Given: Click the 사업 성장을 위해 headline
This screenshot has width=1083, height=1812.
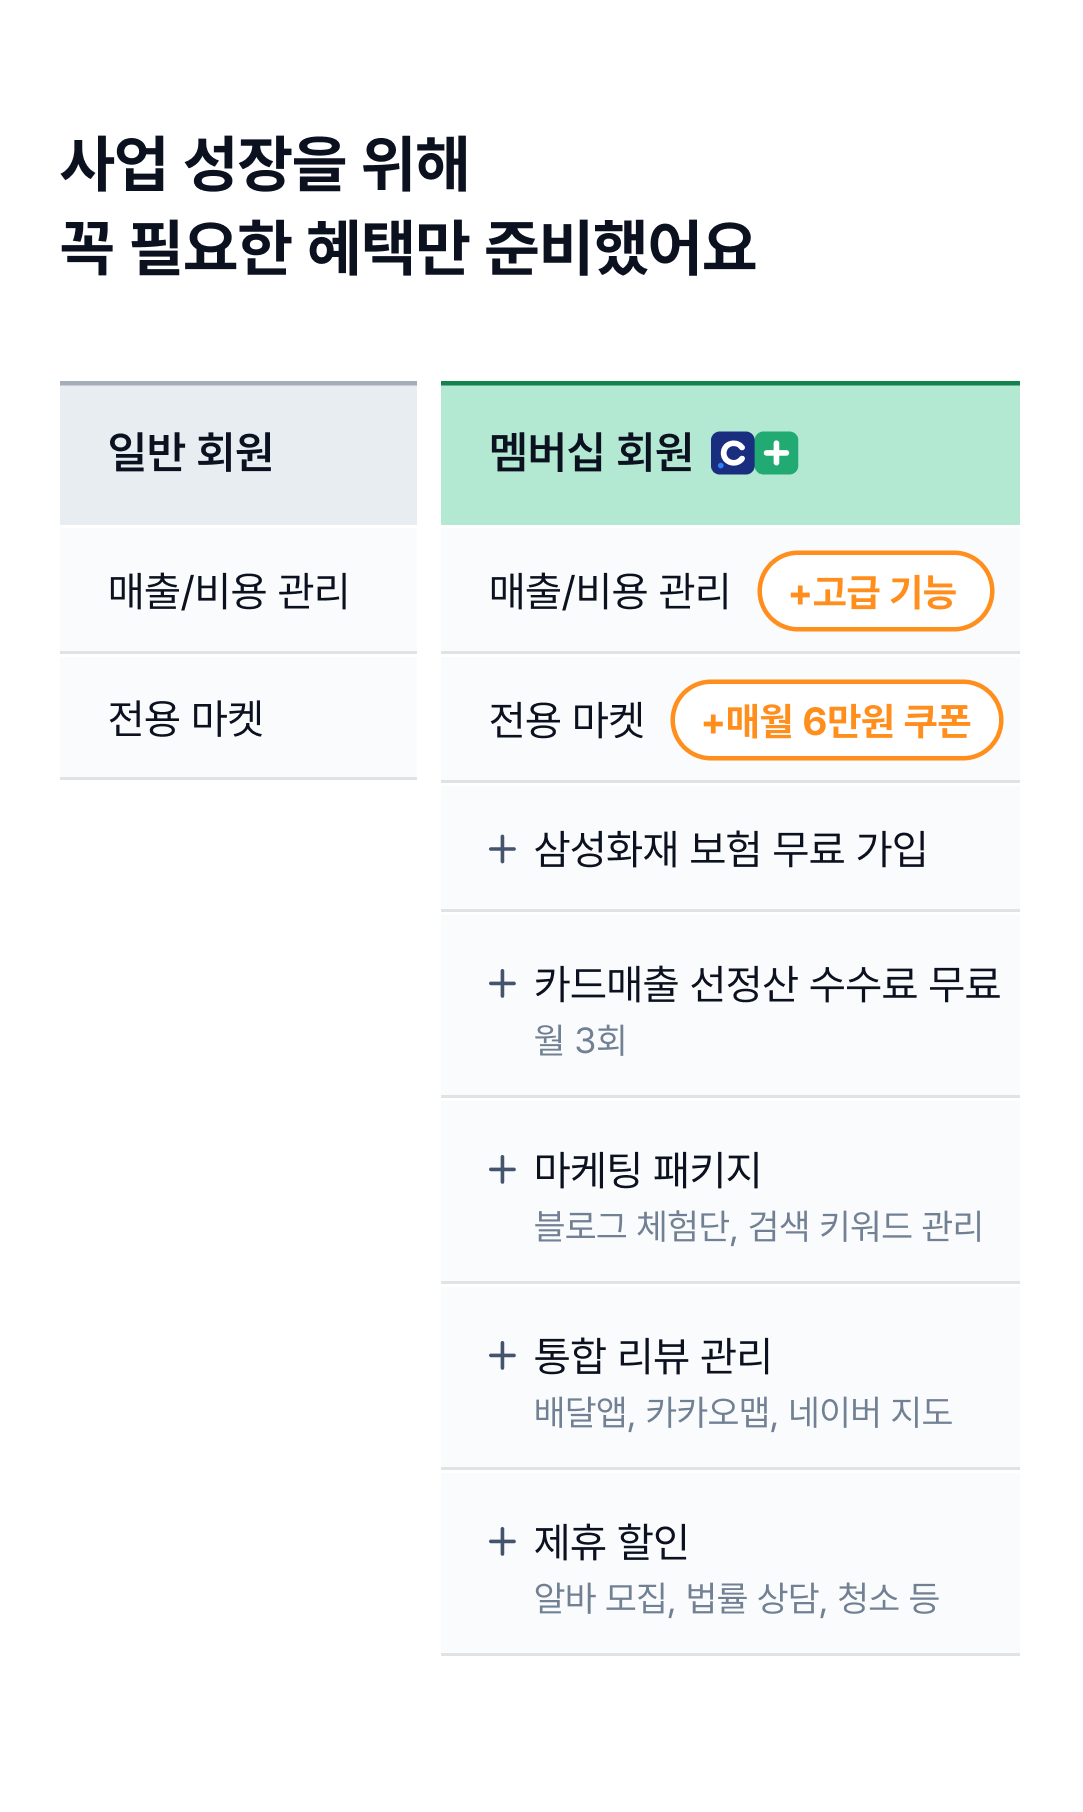Looking at the screenshot, I should [265, 164].
